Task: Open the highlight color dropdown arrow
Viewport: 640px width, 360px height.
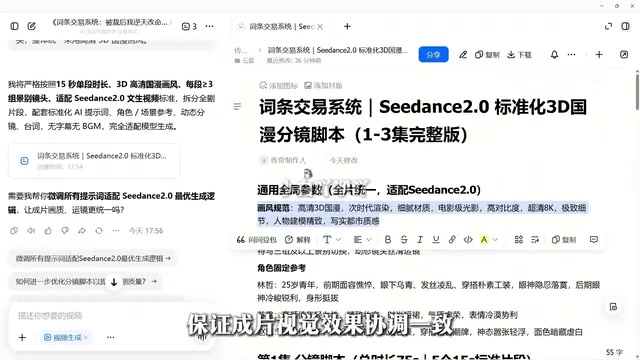Action: [495, 240]
